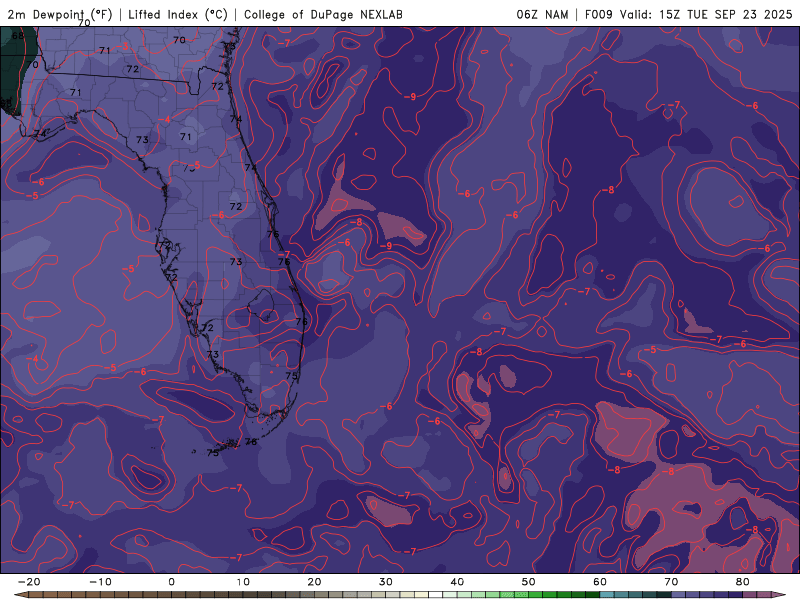Click the "80" colorbar scale label
800x600 pixels.
click(x=743, y=582)
